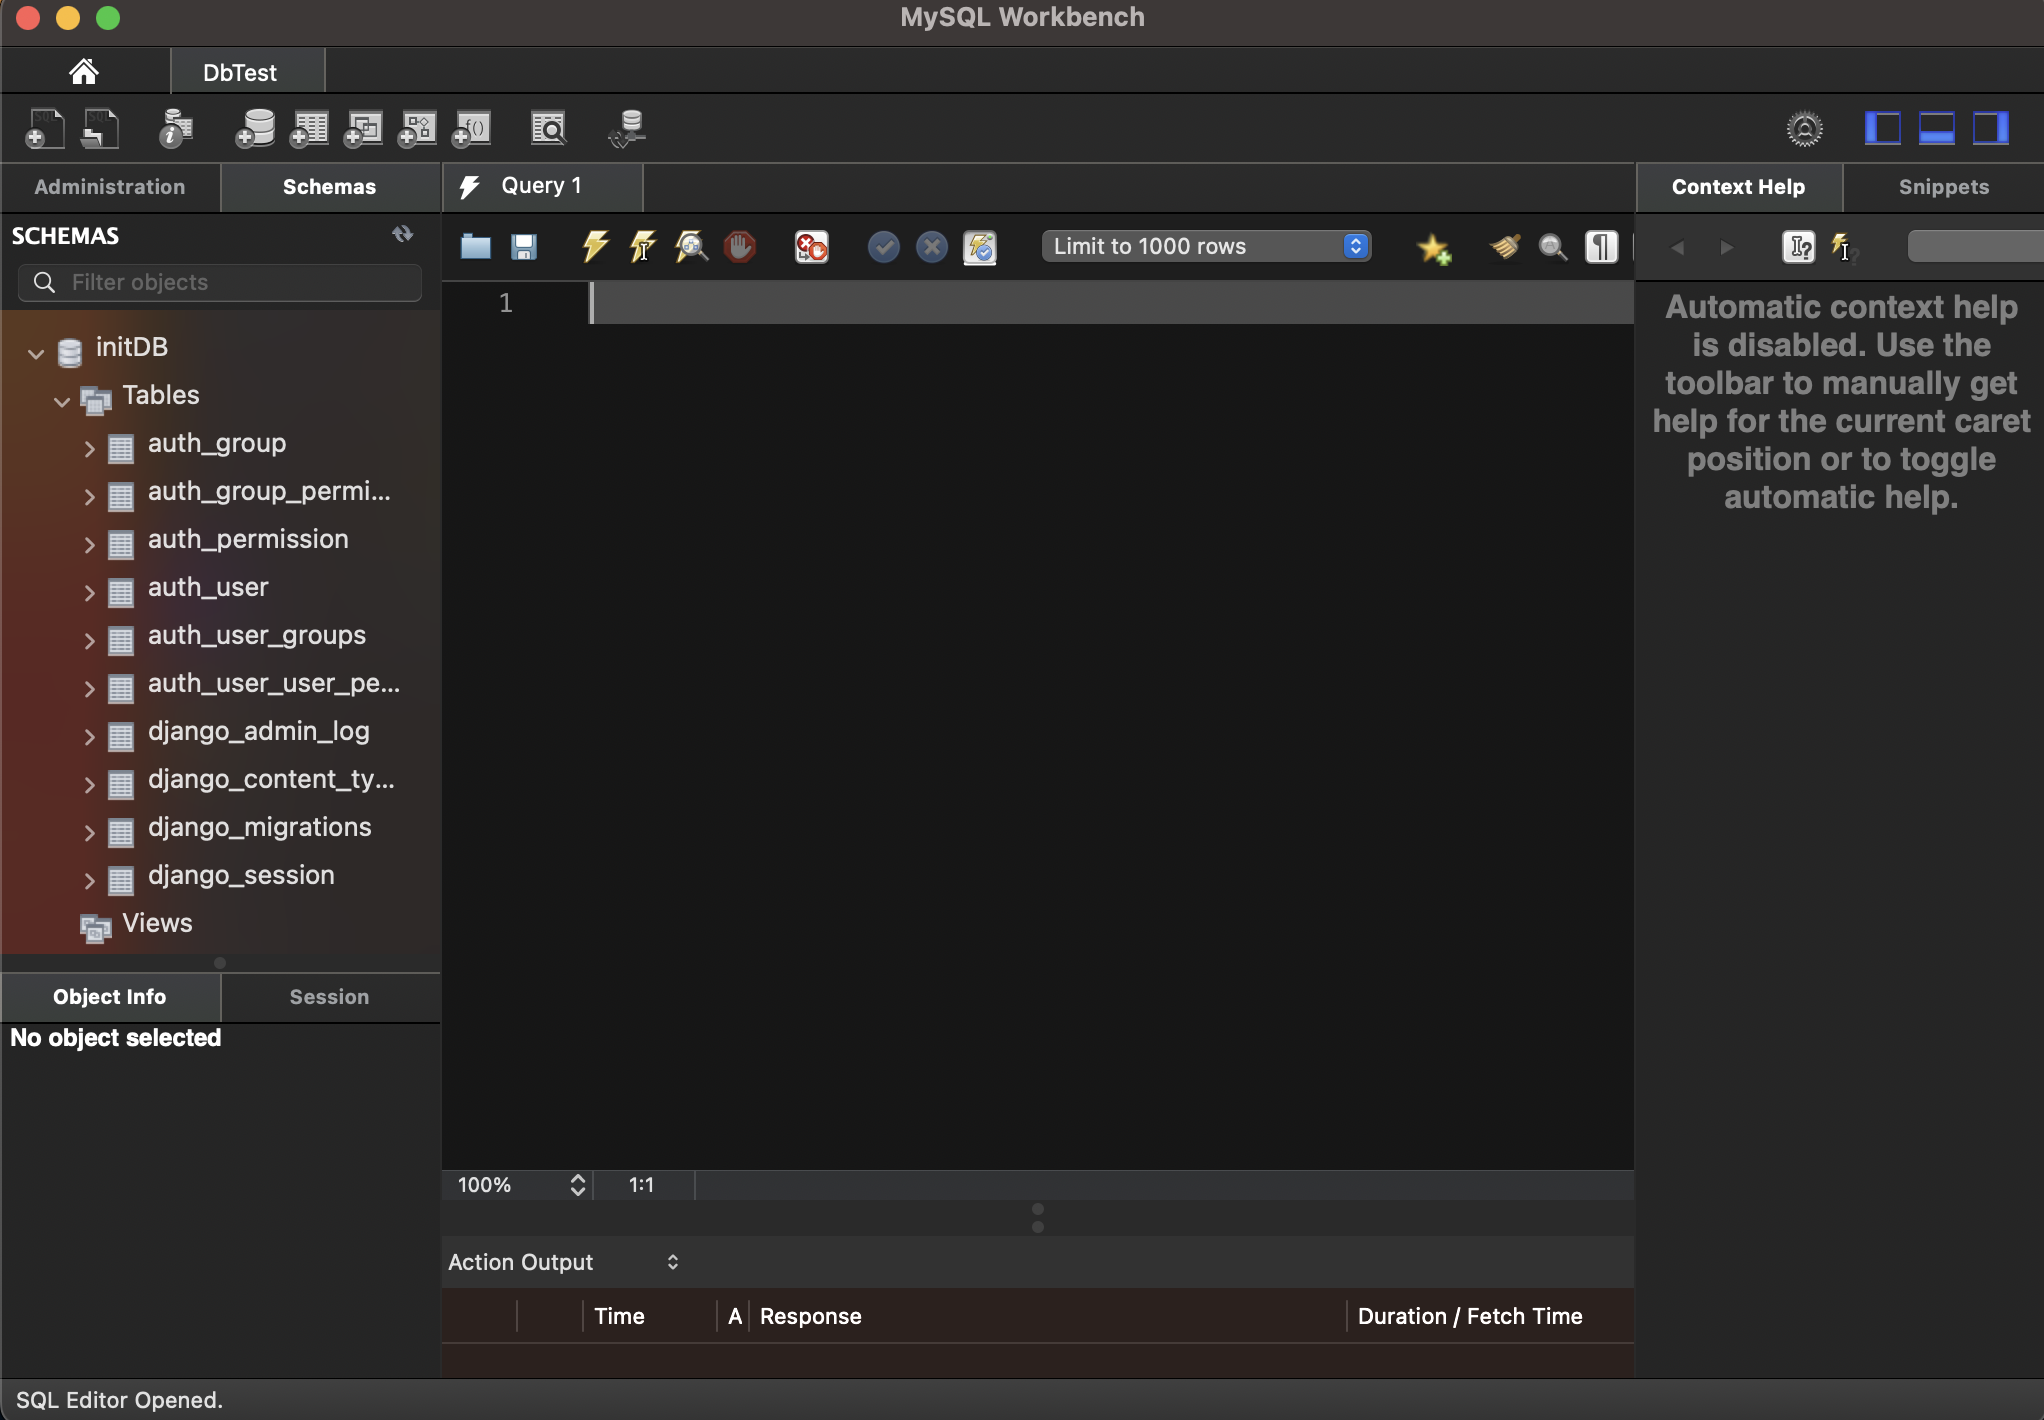Select the Views folder
This screenshot has height=1420, width=2044.
157,923
